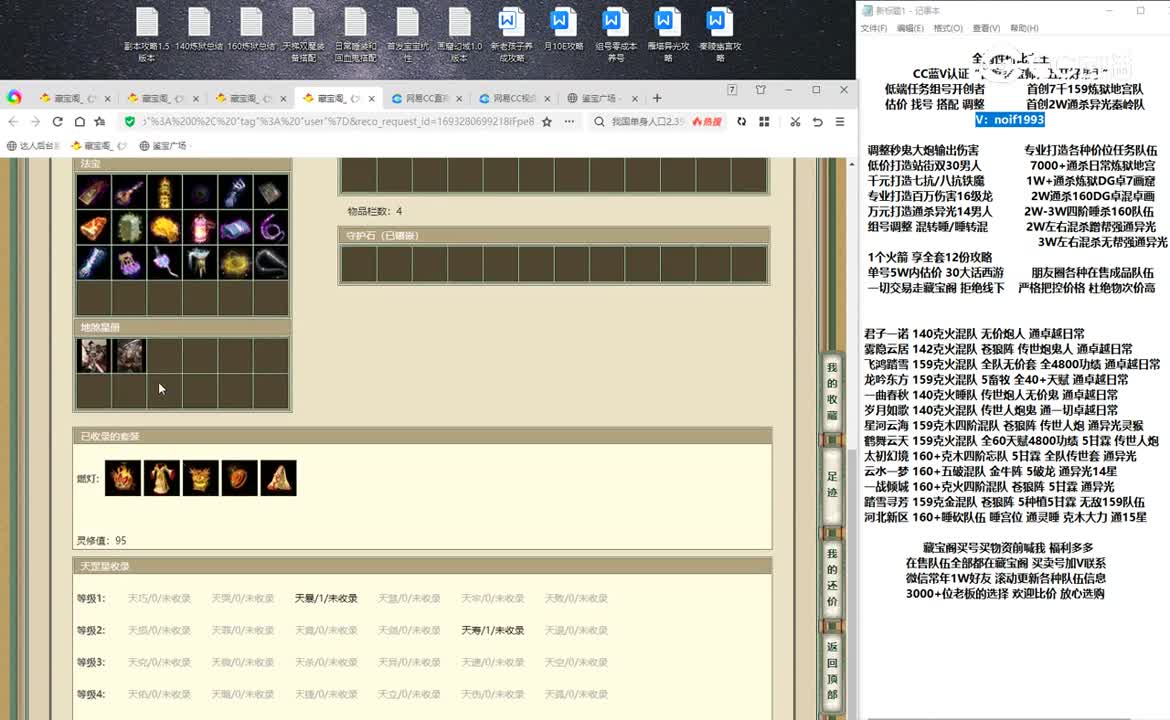1170x720 pixels.
Task: Click the browser skin shirt icon
Action: (x=760, y=90)
